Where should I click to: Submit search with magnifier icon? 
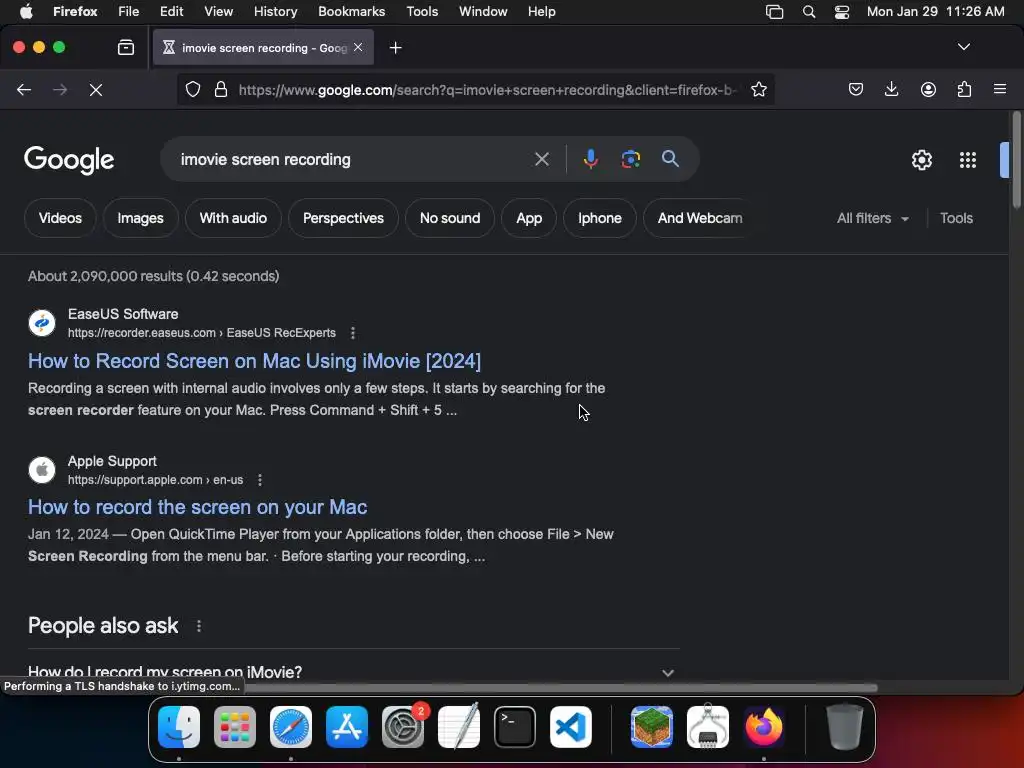pos(670,159)
